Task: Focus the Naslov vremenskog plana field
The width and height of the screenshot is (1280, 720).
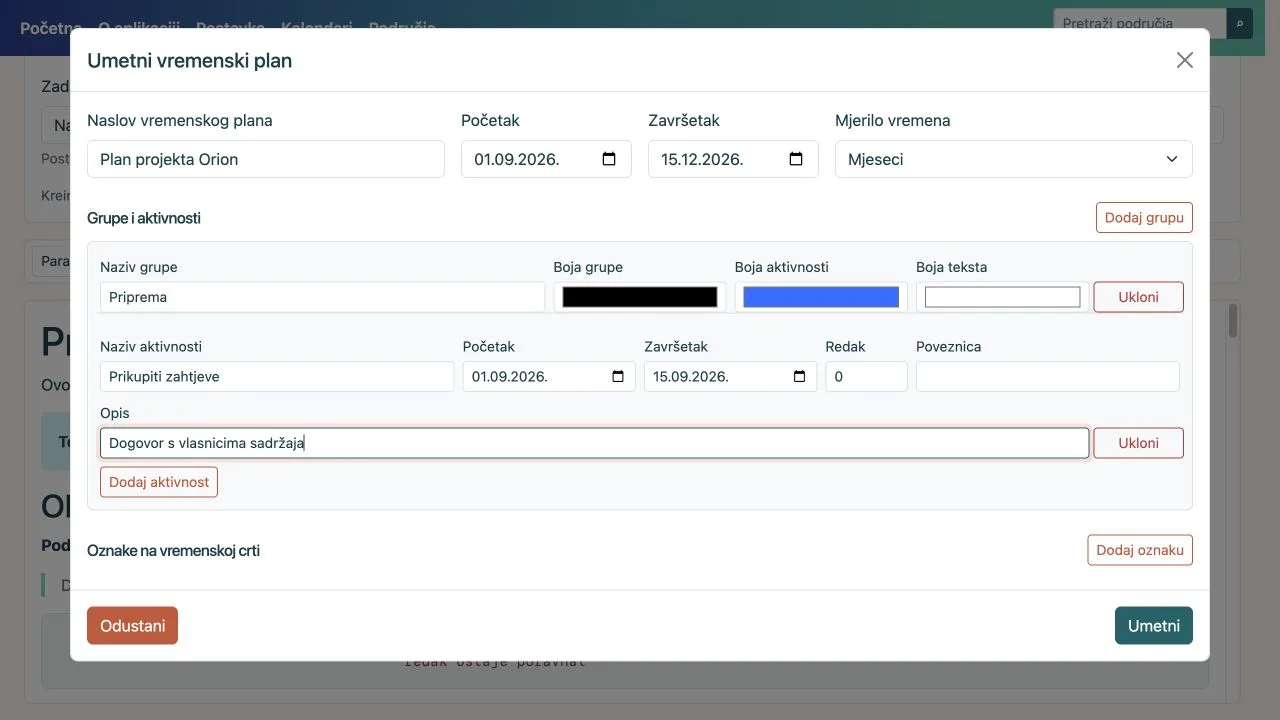Action: pos(266,159)
